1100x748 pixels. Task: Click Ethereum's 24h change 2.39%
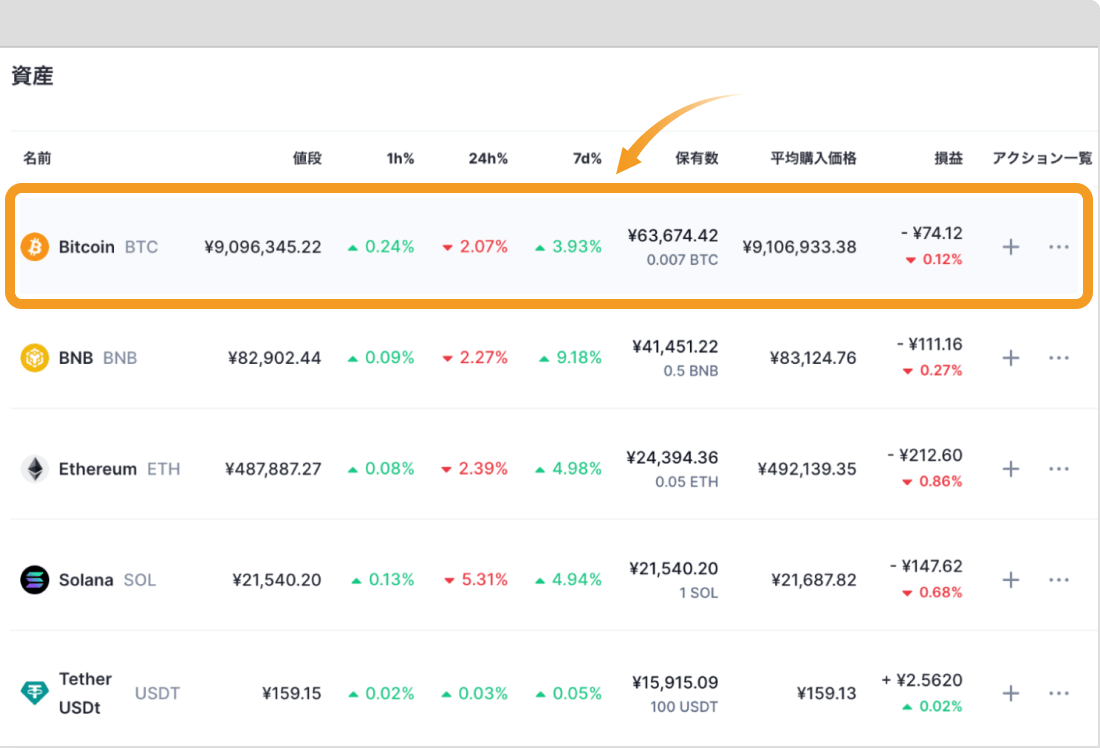click(x=474, y=469)
